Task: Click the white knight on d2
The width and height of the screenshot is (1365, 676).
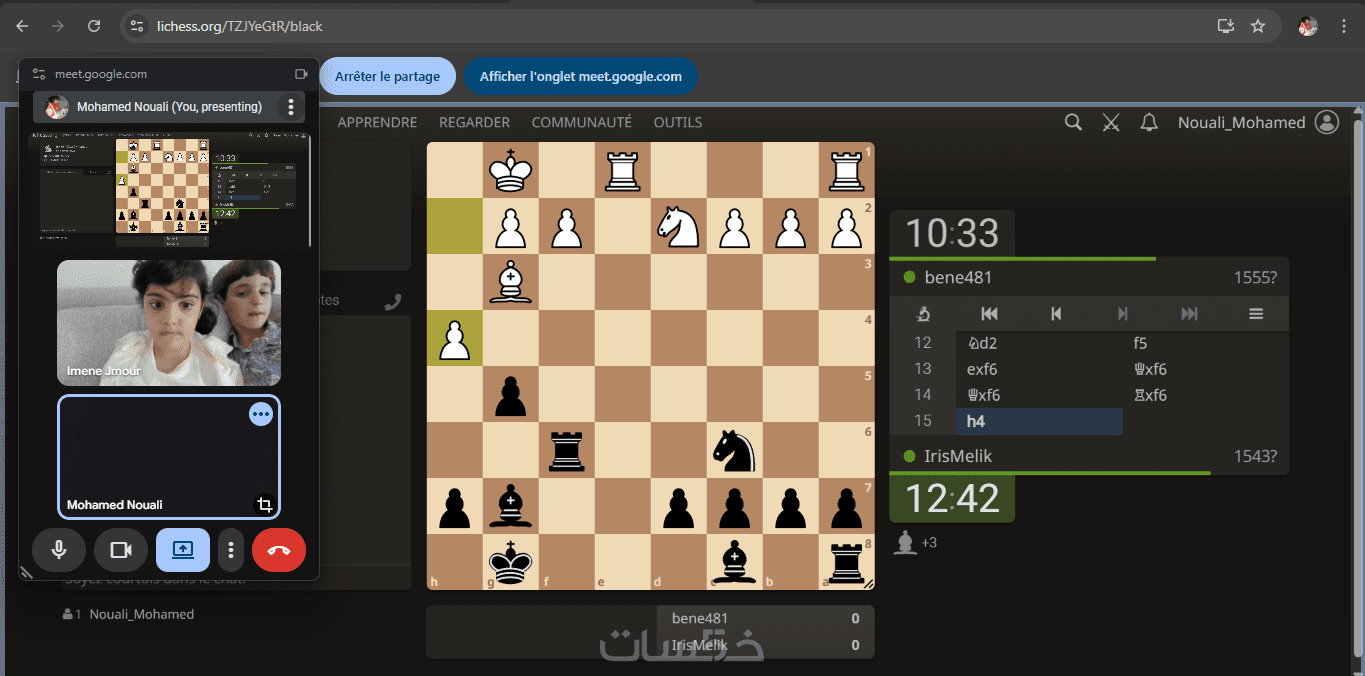Action: (679, 226)
